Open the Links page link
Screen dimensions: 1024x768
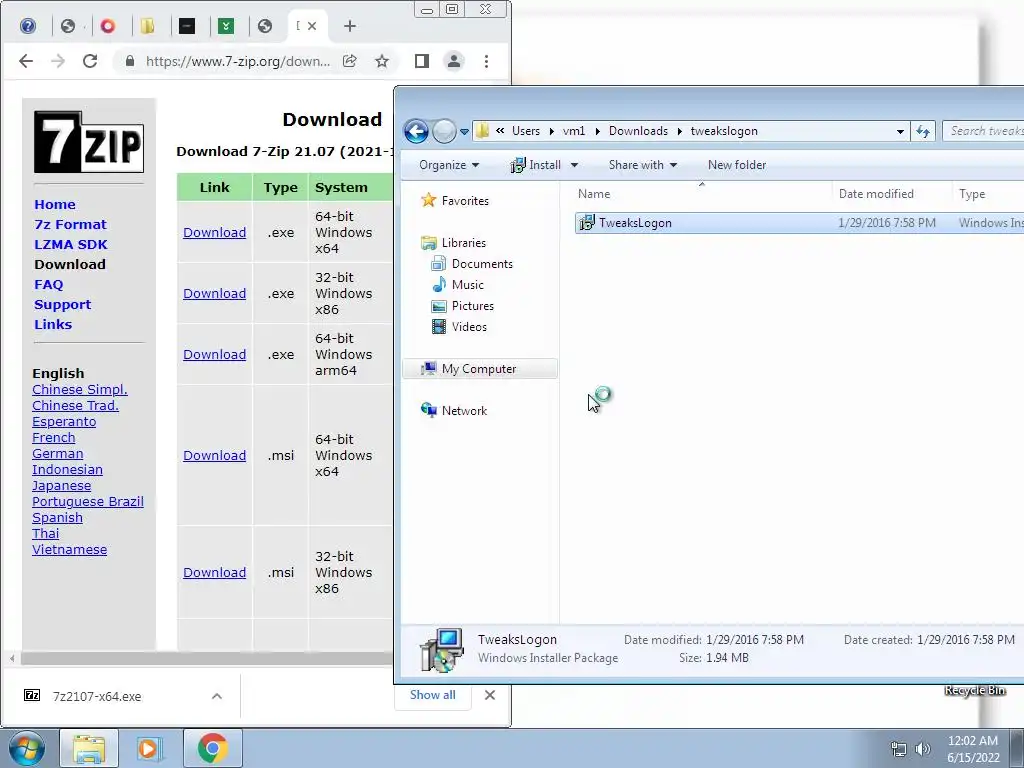click(x=53, y=325)
